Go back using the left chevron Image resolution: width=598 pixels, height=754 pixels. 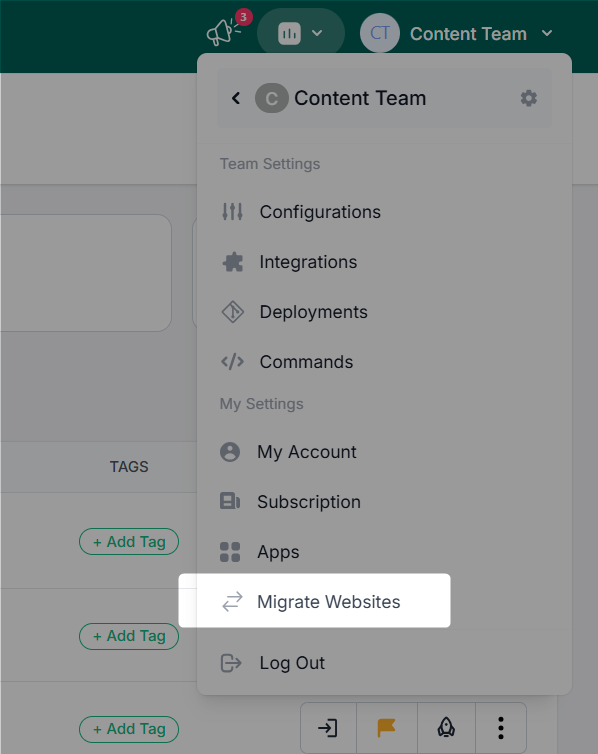point(236,98)
